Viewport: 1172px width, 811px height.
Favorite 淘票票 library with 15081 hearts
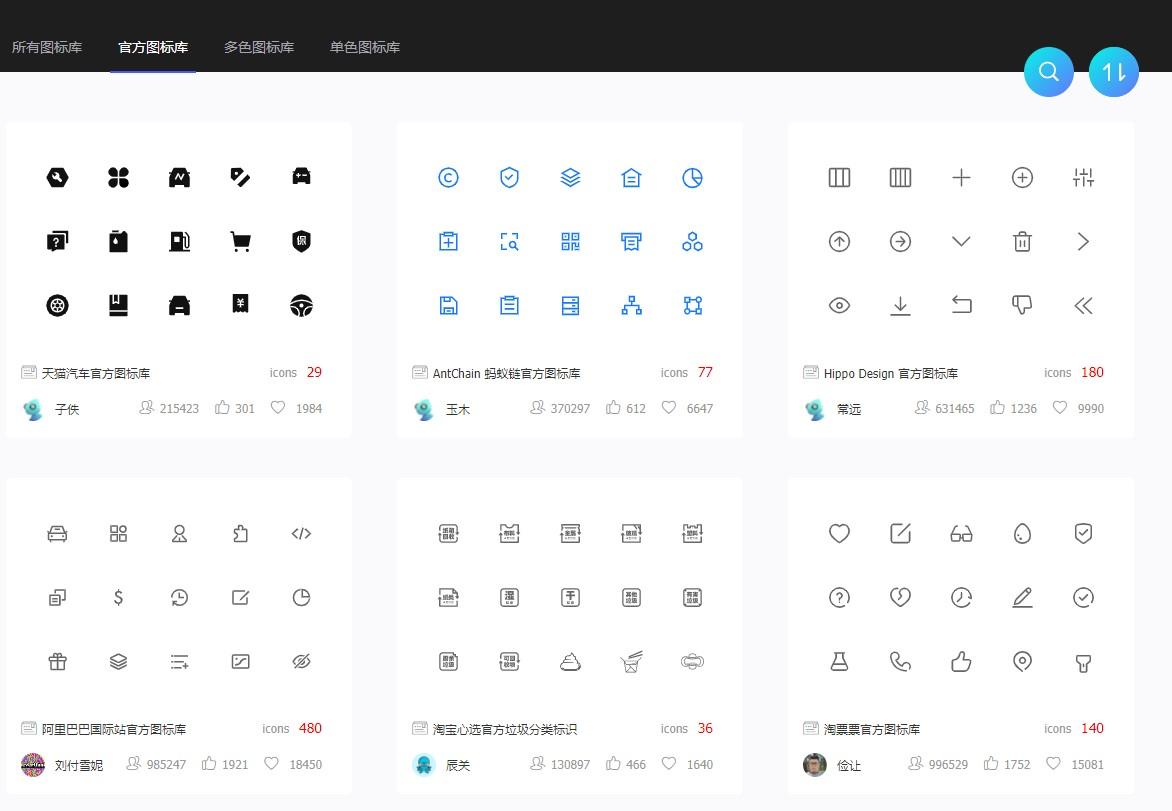pyautogui.click(x=1053, y=763)
